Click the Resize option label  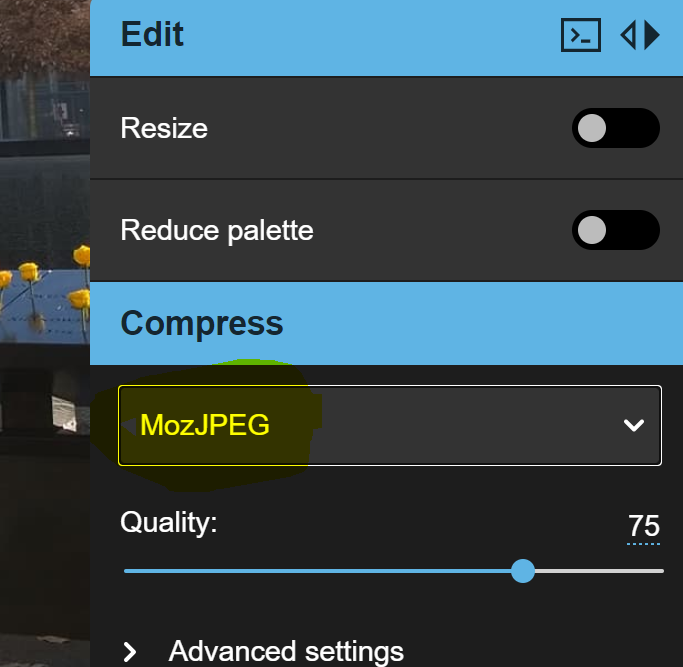(x=164, y=129)
